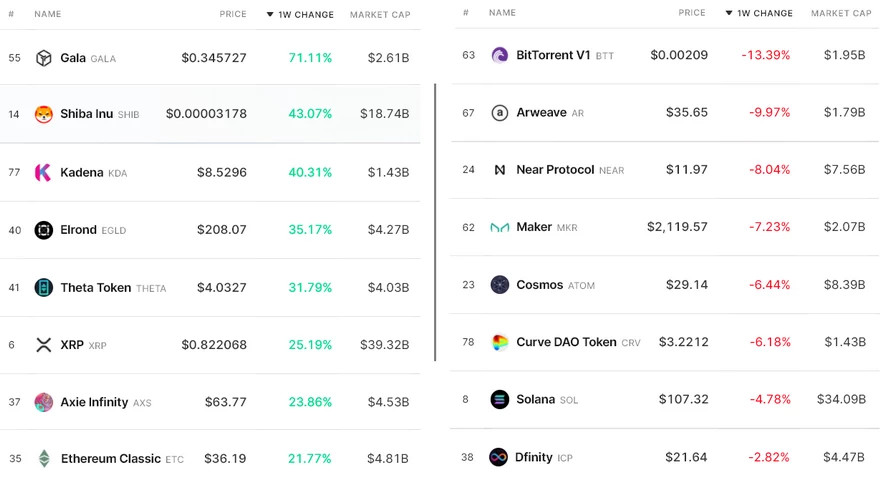
Task: Click the Curve DAO Token icon
Action: 500,342
